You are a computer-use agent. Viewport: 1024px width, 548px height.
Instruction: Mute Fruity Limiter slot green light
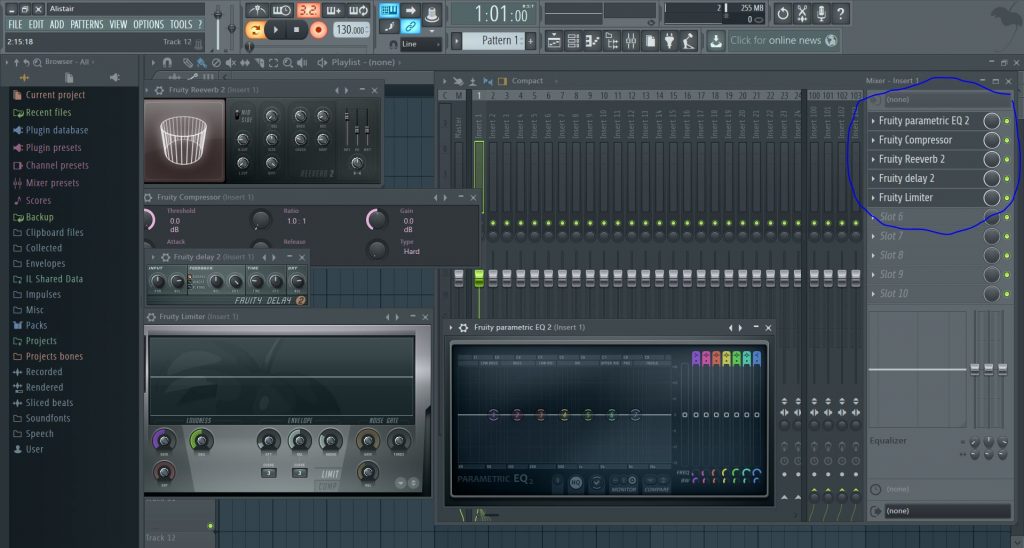[1007, 198]
